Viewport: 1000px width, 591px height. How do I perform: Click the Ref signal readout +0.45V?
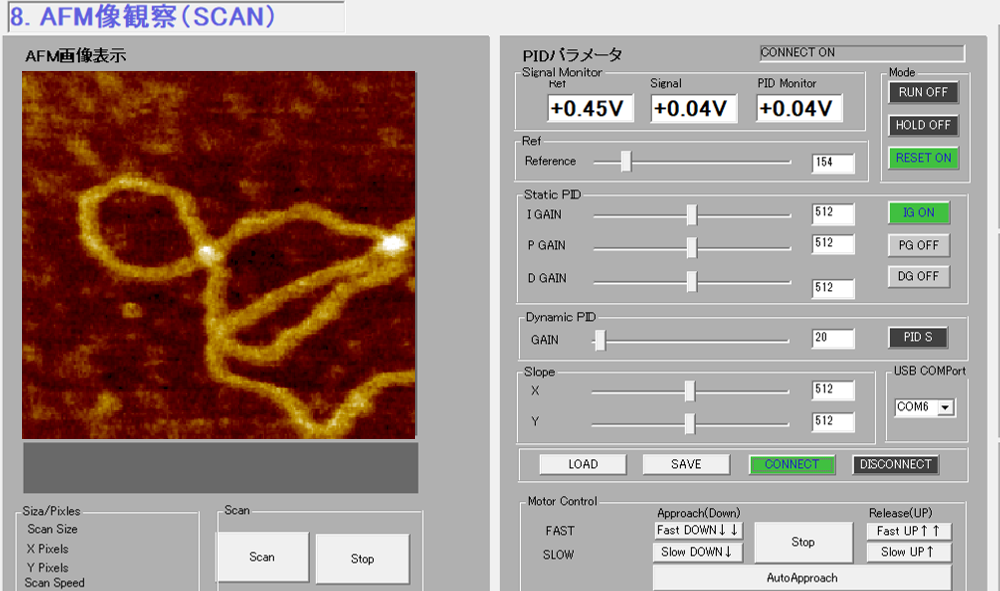click(x=590, y=108)
